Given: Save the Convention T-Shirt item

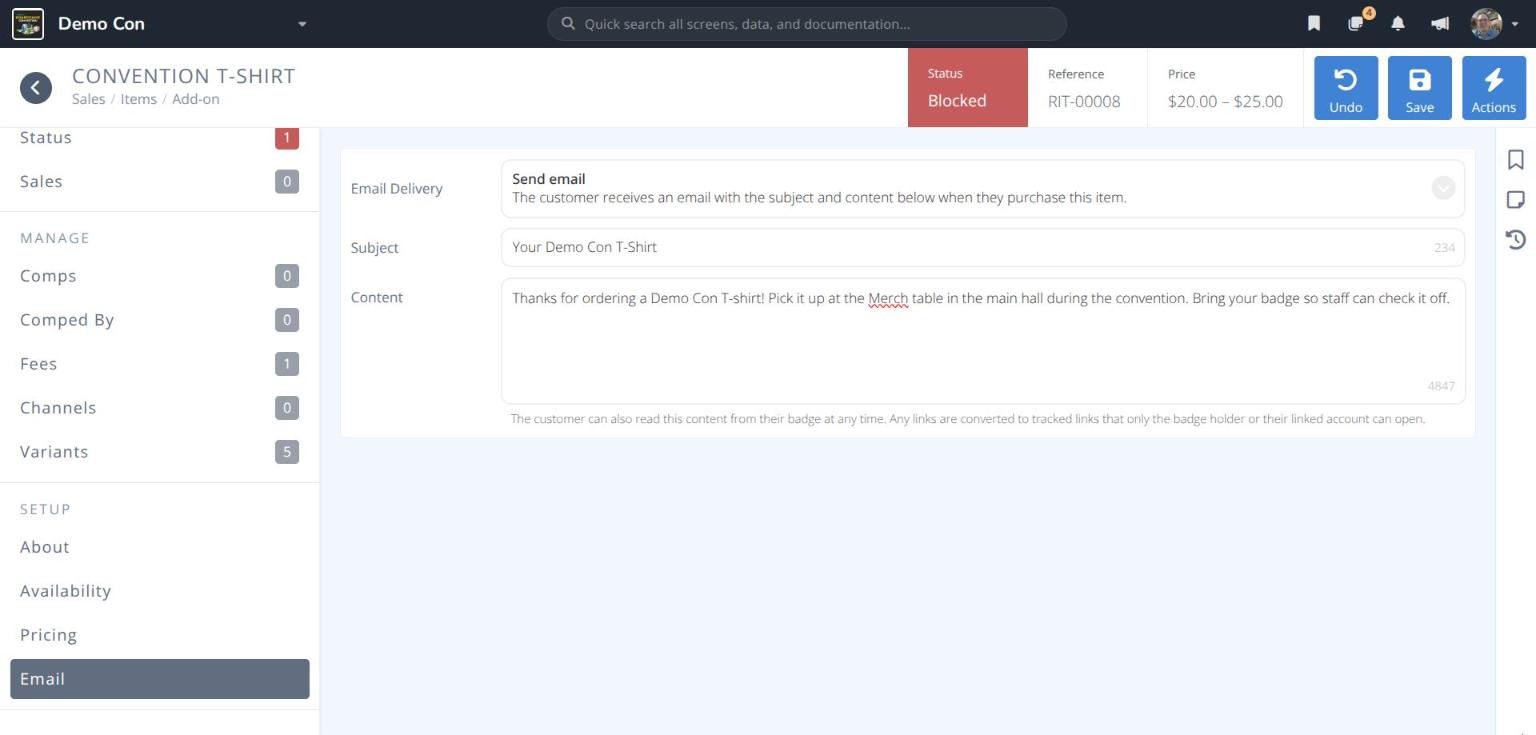Looking at the screenshot, I should point(1420,88).
